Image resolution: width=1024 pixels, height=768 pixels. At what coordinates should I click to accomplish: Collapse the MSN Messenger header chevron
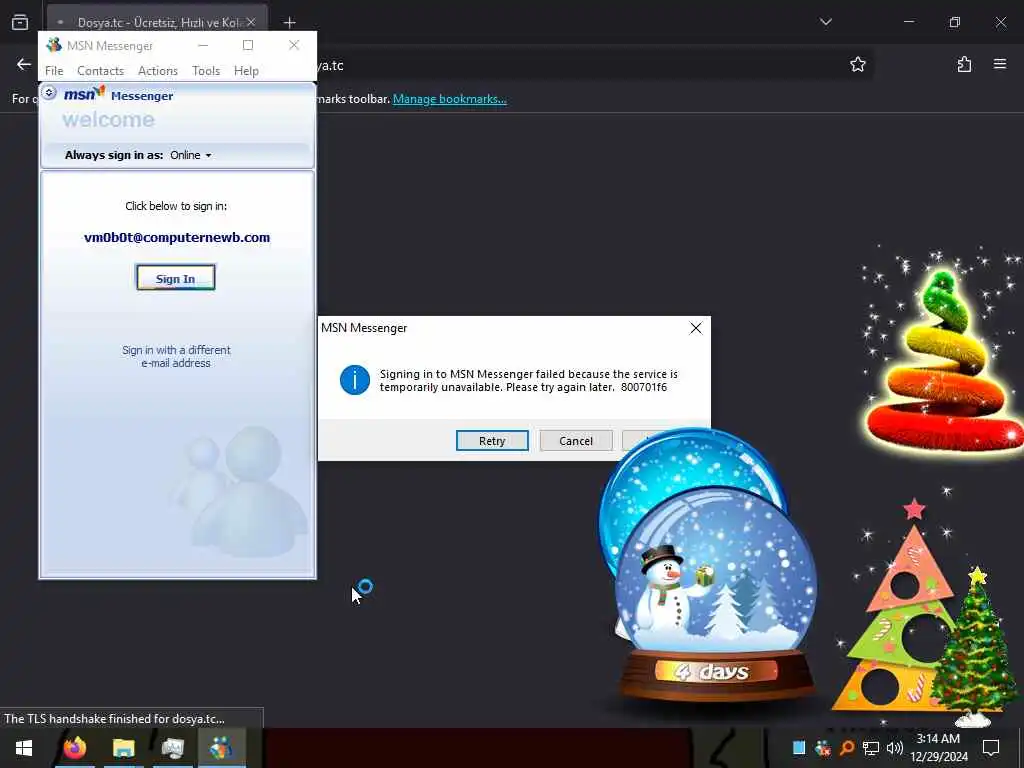[49, 93]
